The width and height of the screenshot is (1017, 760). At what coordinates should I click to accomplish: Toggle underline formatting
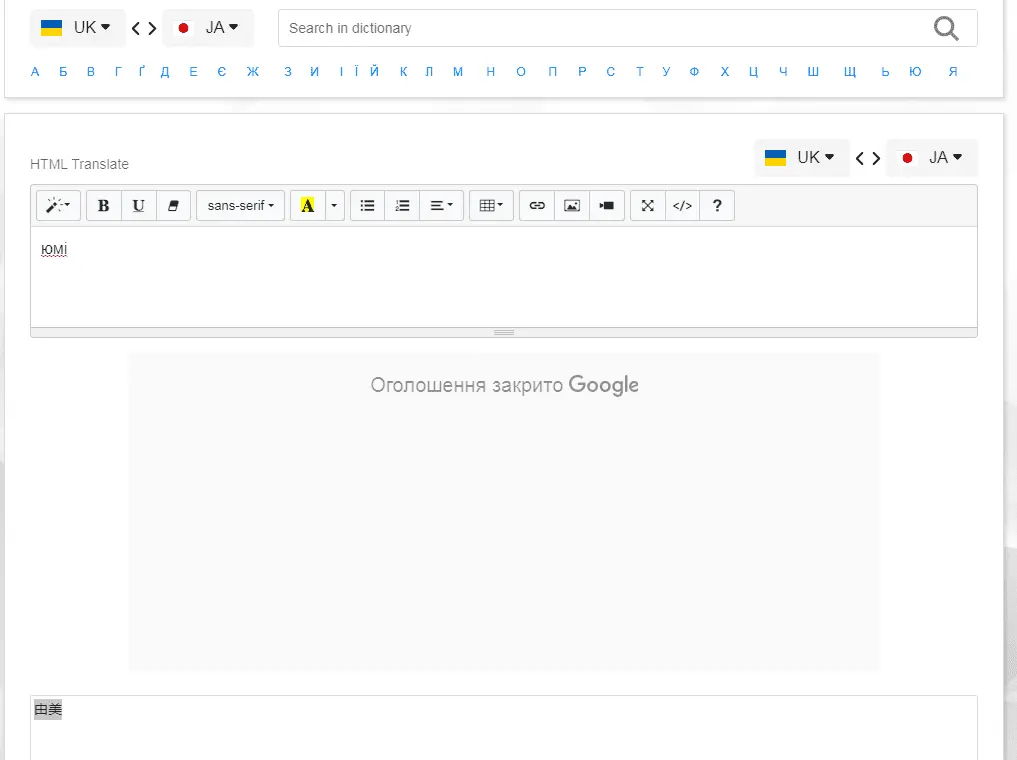pyautogui.click(x=139, y=206)
